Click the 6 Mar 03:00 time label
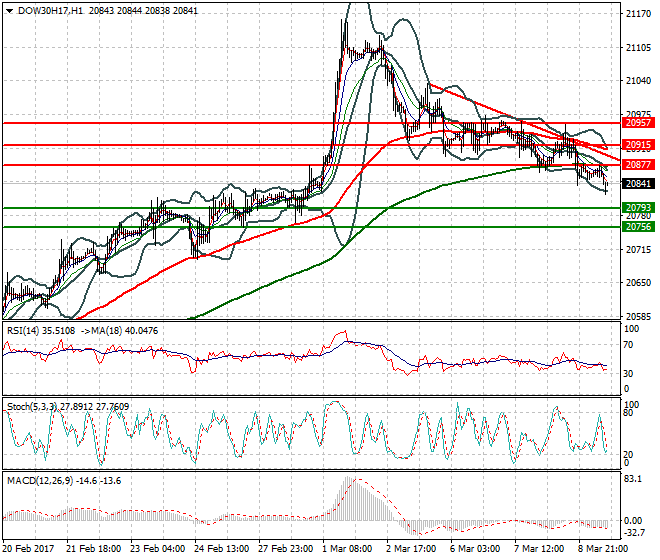 [x=475, y=549]
